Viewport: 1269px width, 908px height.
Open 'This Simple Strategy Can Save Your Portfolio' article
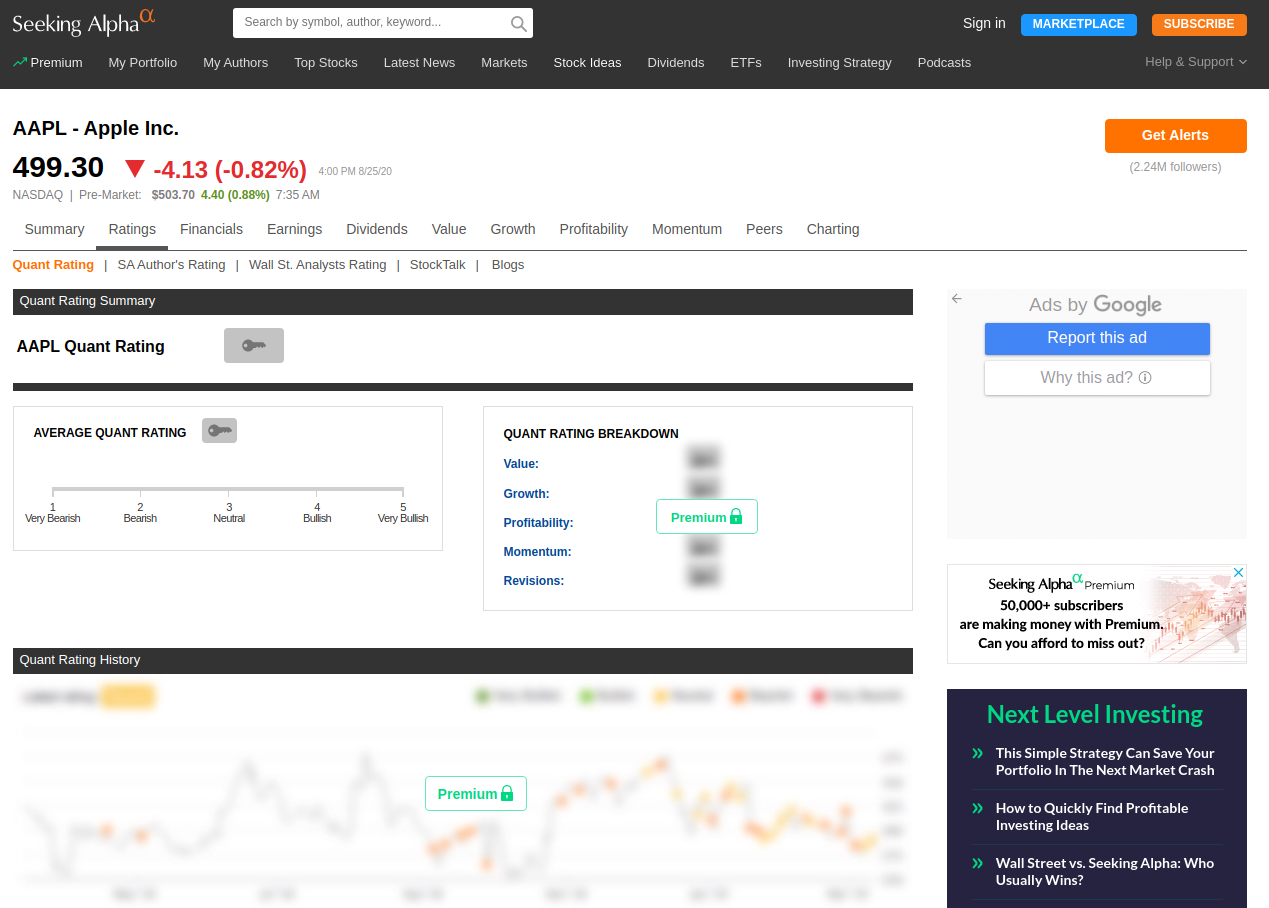(1105, 761)
